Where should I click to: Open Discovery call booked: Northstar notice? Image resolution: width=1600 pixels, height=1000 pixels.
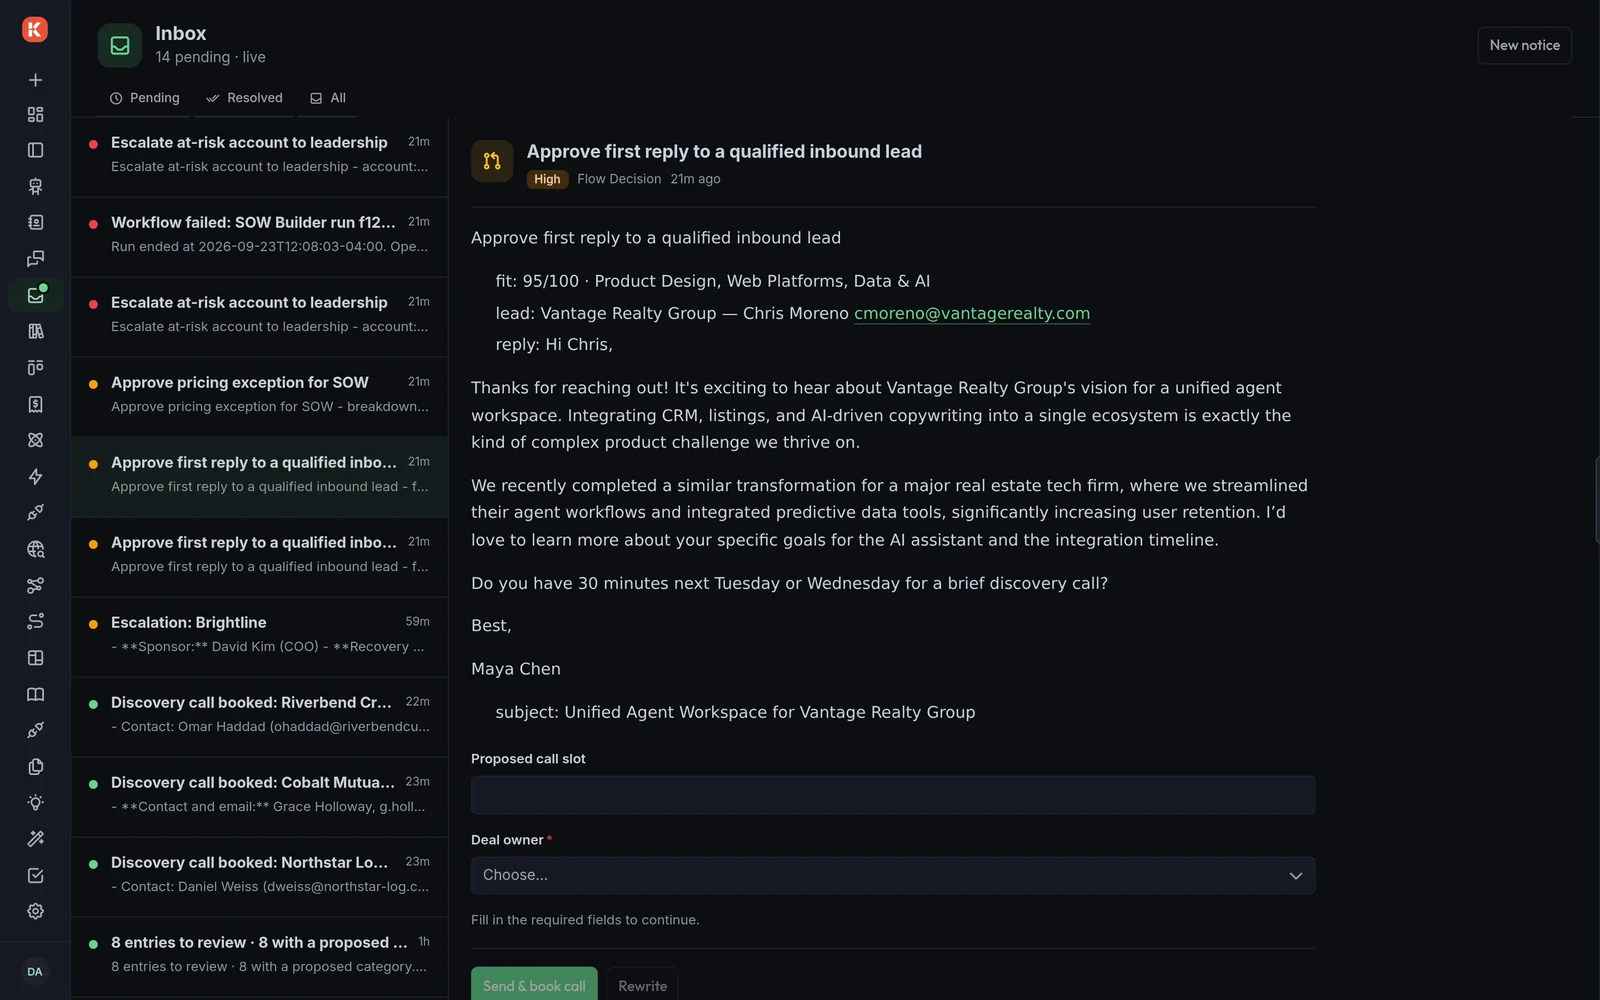click(260, 877)
